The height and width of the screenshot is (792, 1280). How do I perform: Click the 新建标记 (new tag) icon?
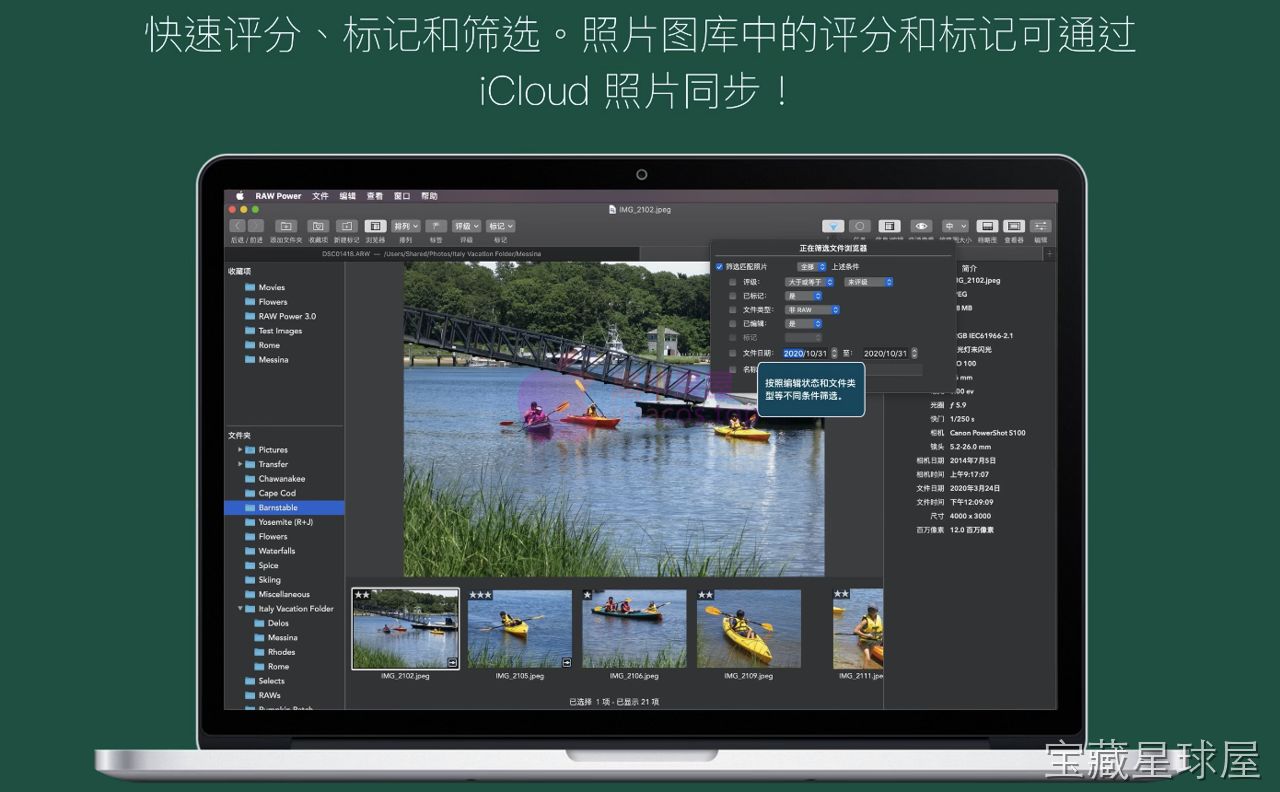(x=347, y=226)
